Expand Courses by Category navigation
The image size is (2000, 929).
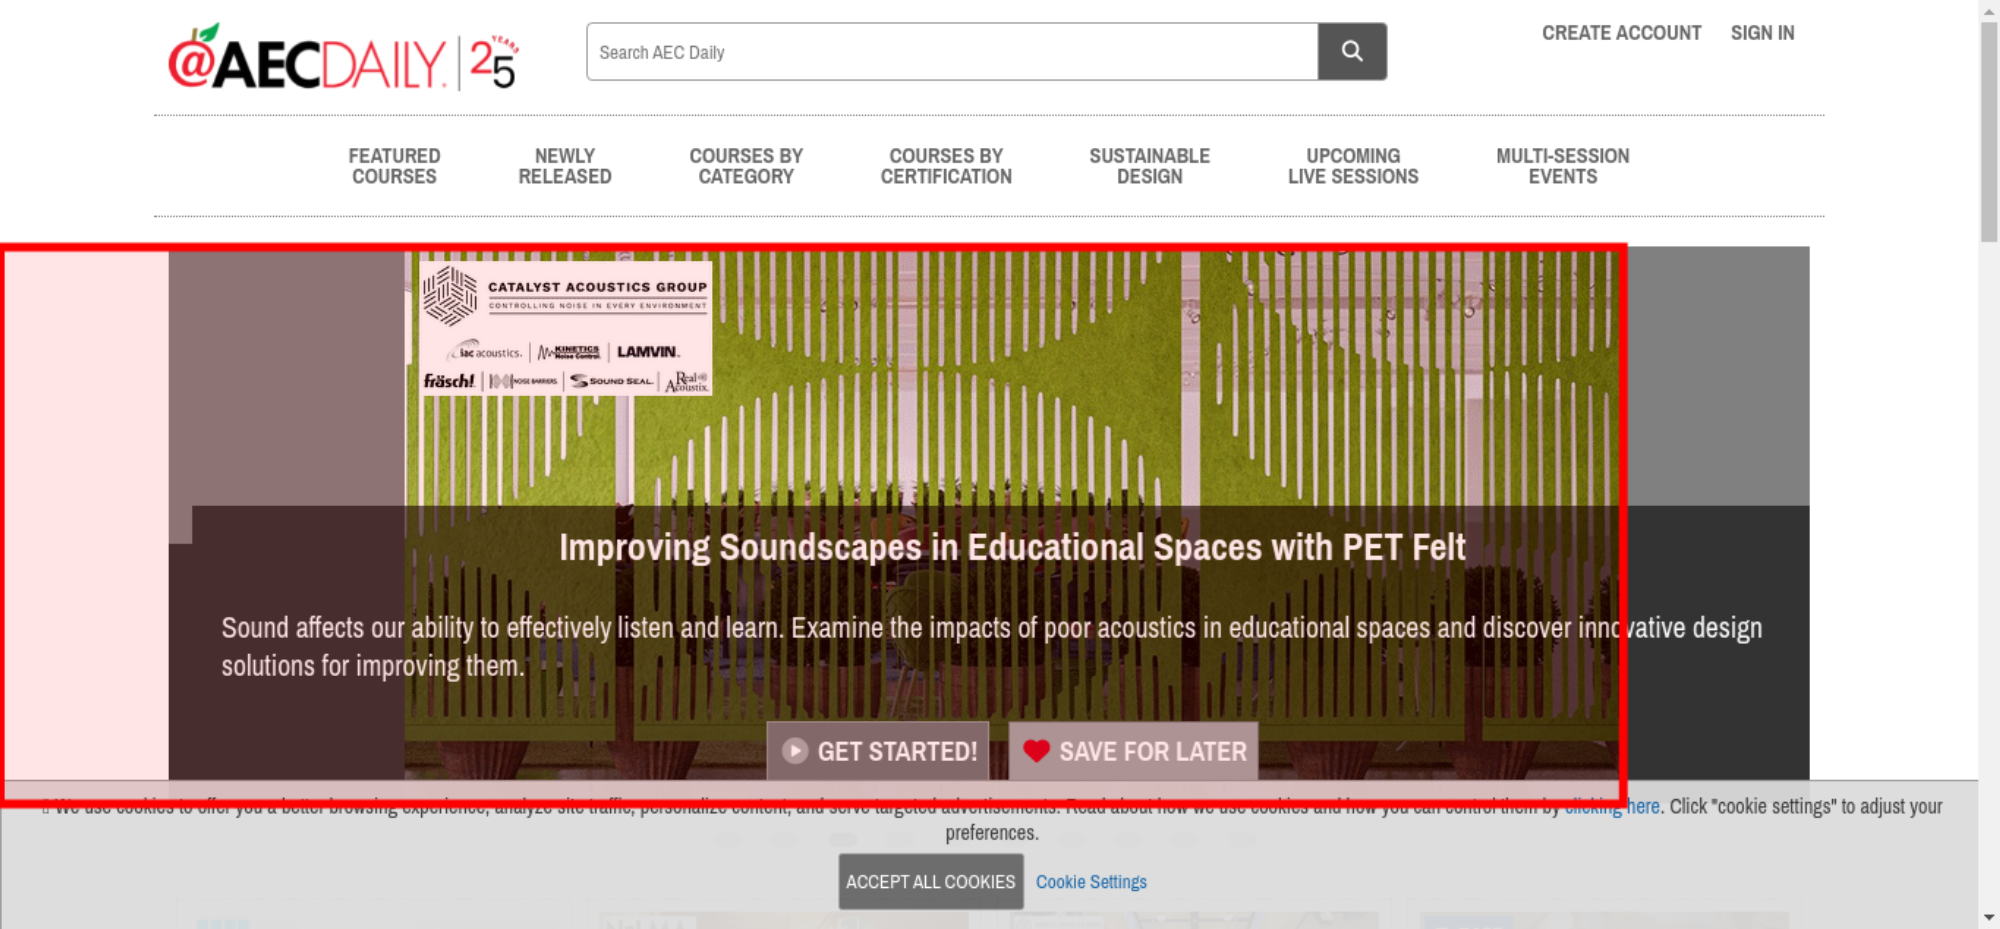click(x=746, y=166)
